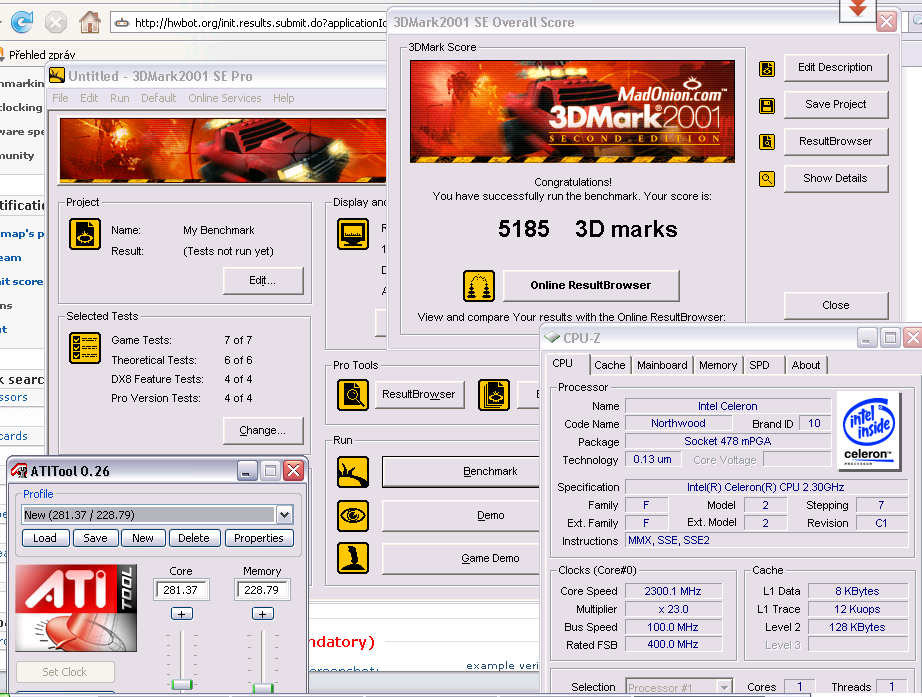Viewport: 922px width, 697px height.
Task: Click the Show Details button
Action: point(836,179)
